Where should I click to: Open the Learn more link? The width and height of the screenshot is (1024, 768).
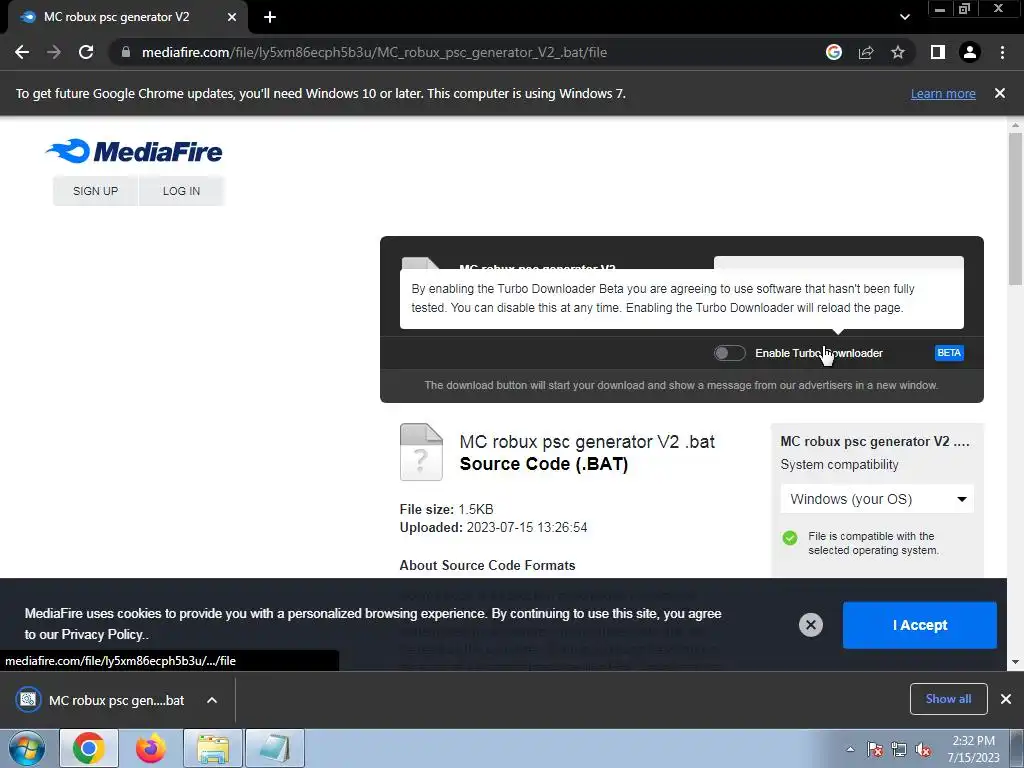pos(943,93)
